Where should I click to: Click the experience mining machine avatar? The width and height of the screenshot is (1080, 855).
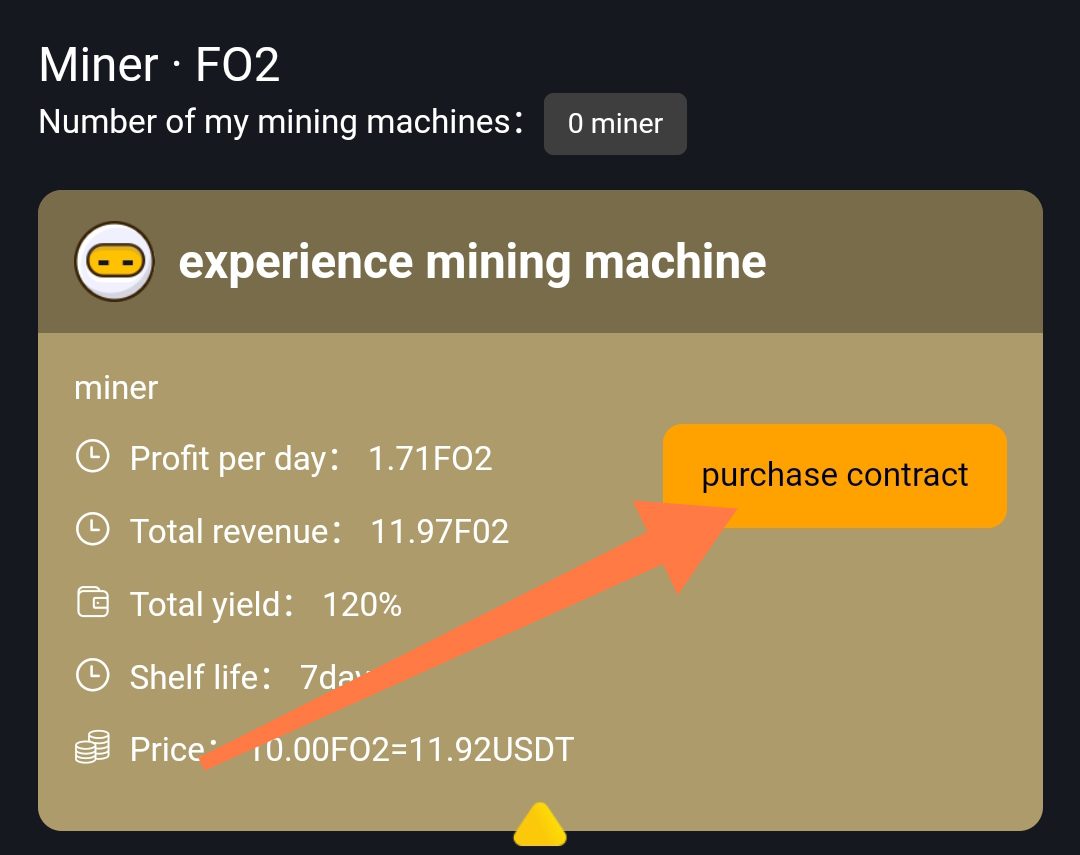(x=113, y=261)
